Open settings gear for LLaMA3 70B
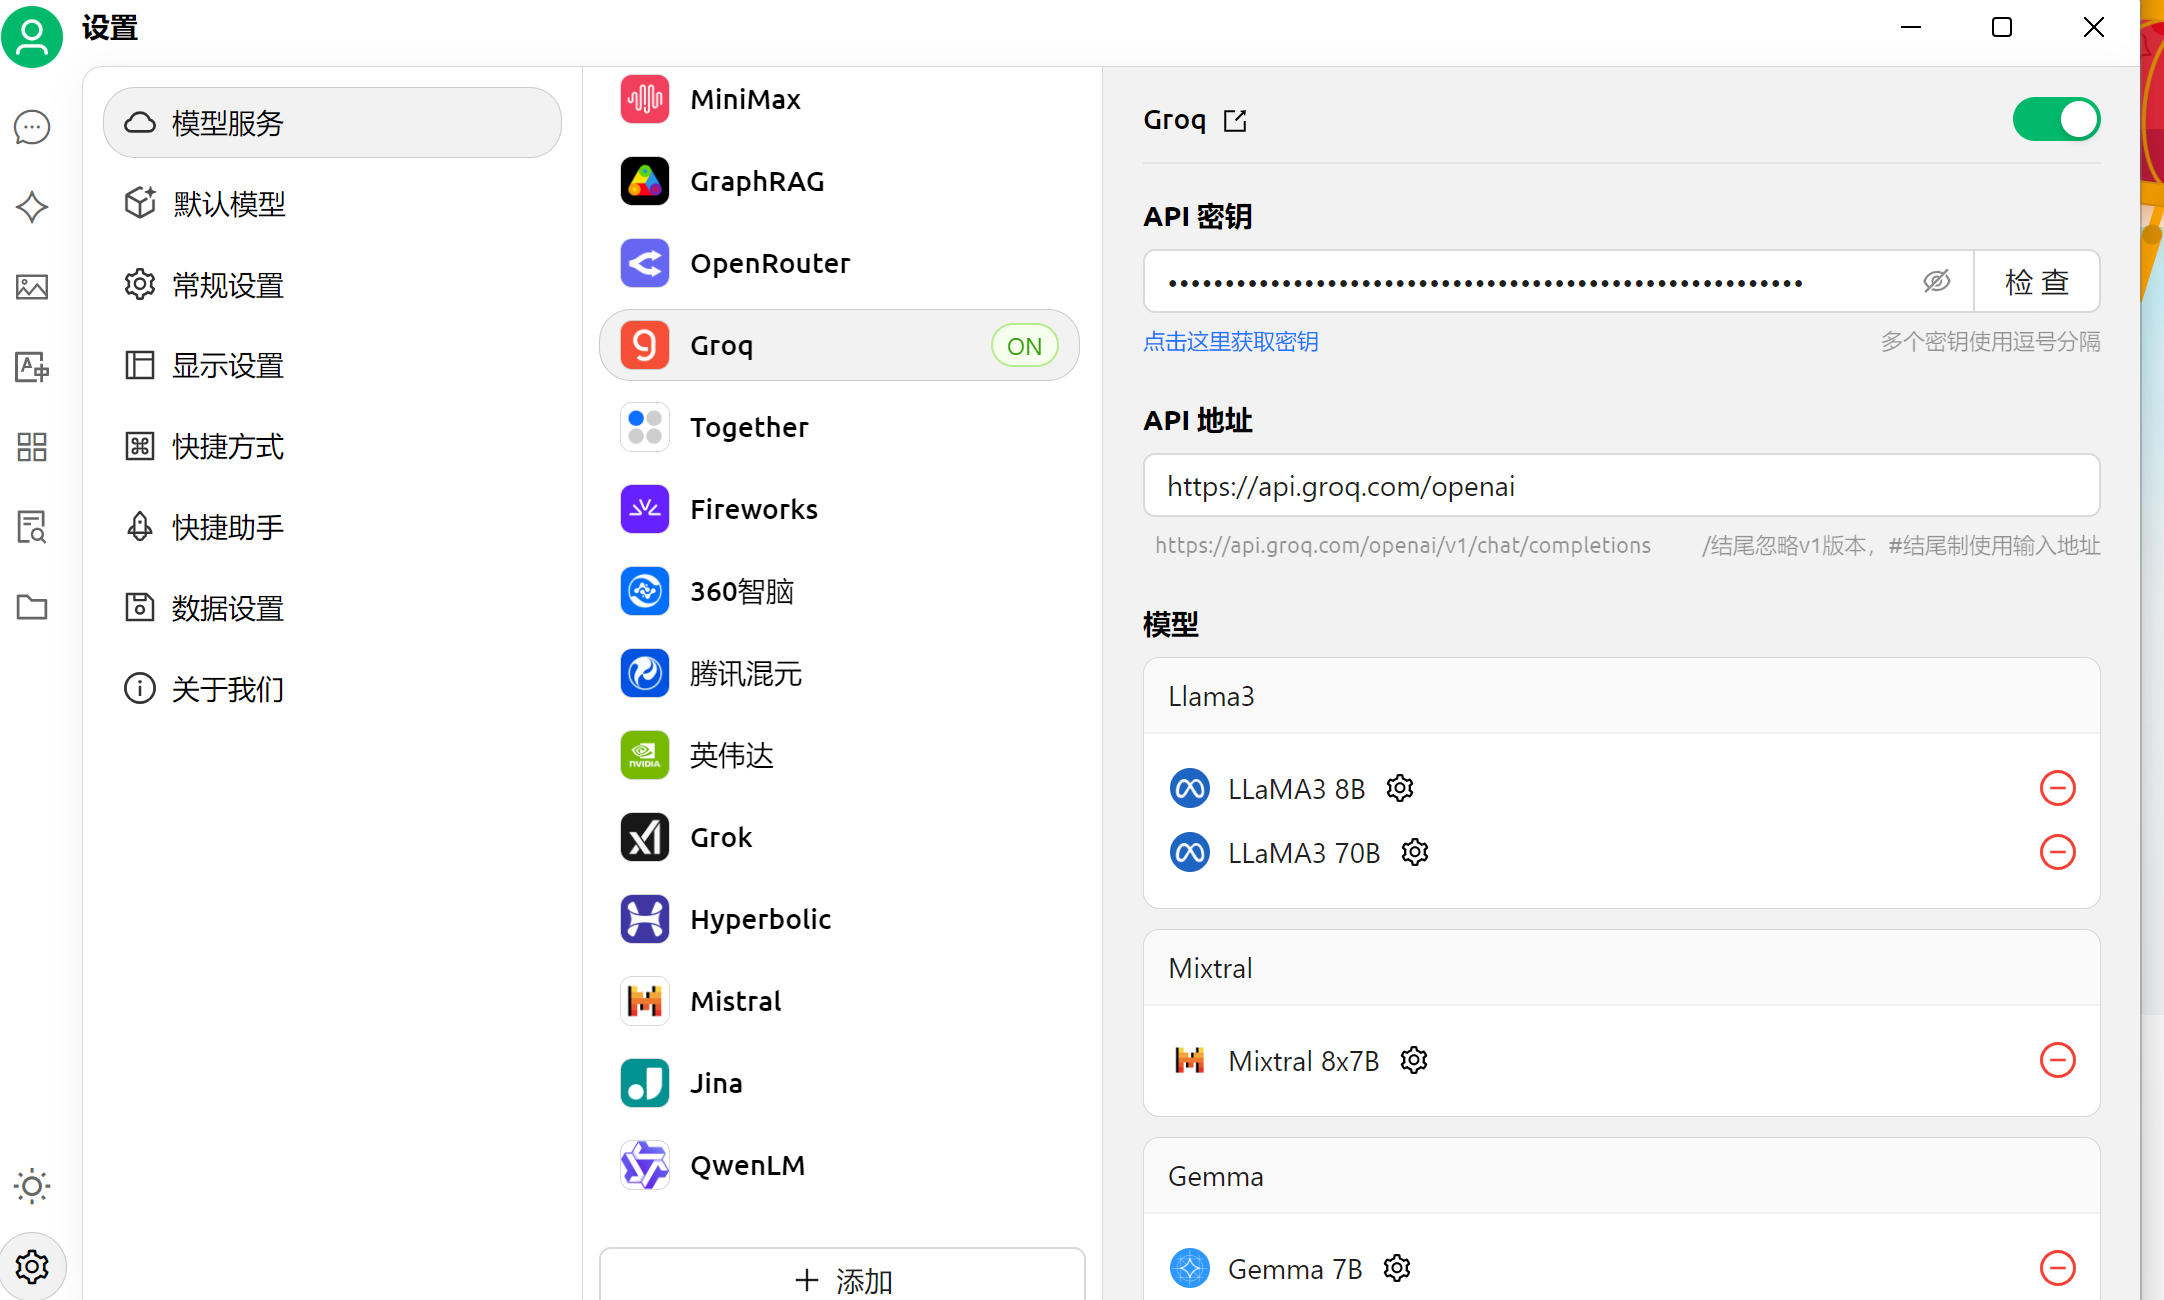Image resolution: width=2164 pixels, height=1300 pixels. point(1415,852)
